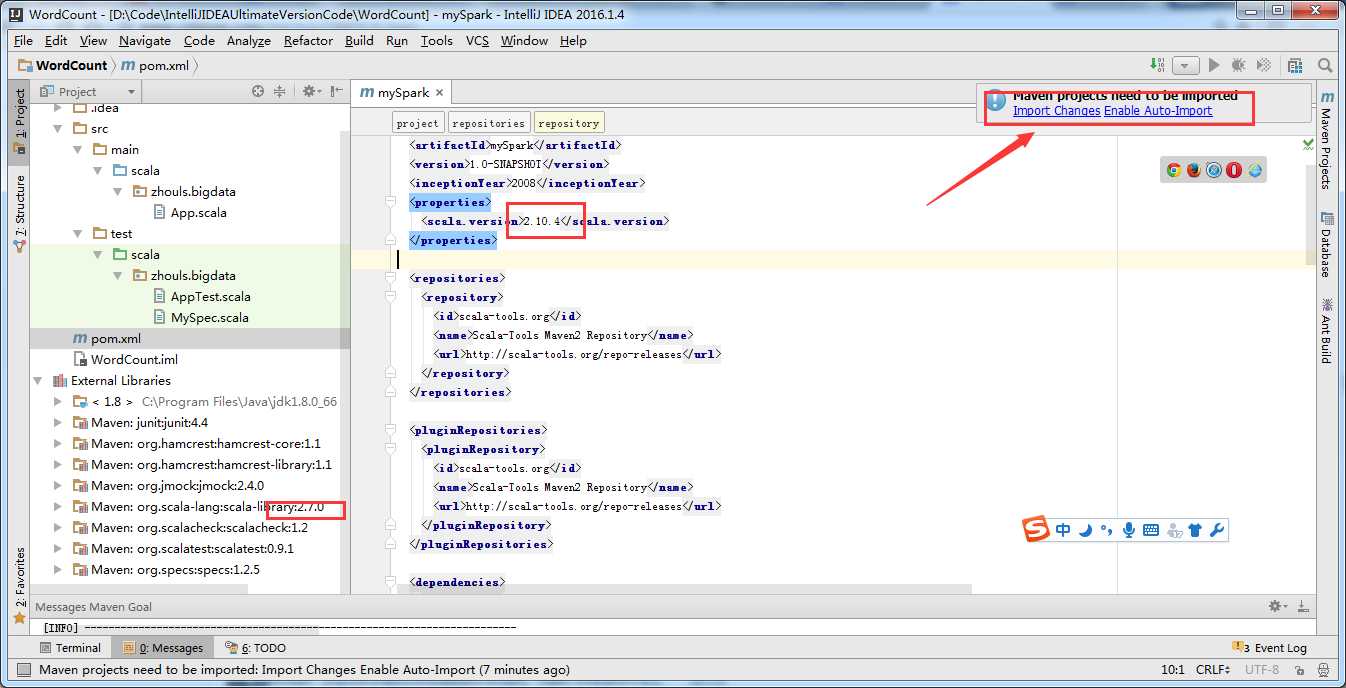Collapse the test folder
1346x688 pixels.
click(78, 233)
